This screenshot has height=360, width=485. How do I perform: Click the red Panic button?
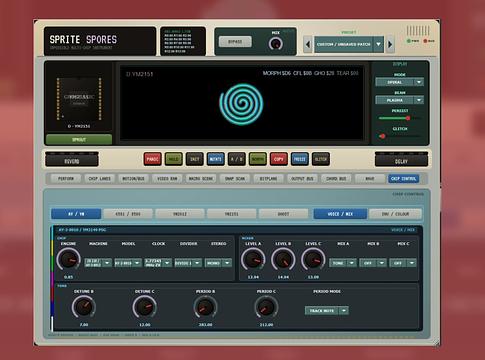(x=152, y=159)
